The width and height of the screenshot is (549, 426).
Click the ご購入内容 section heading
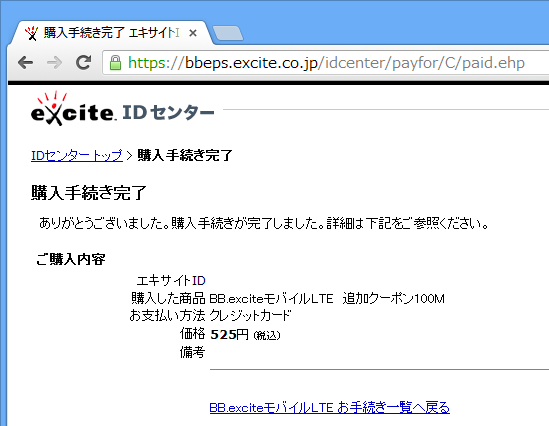pos(71,259)
